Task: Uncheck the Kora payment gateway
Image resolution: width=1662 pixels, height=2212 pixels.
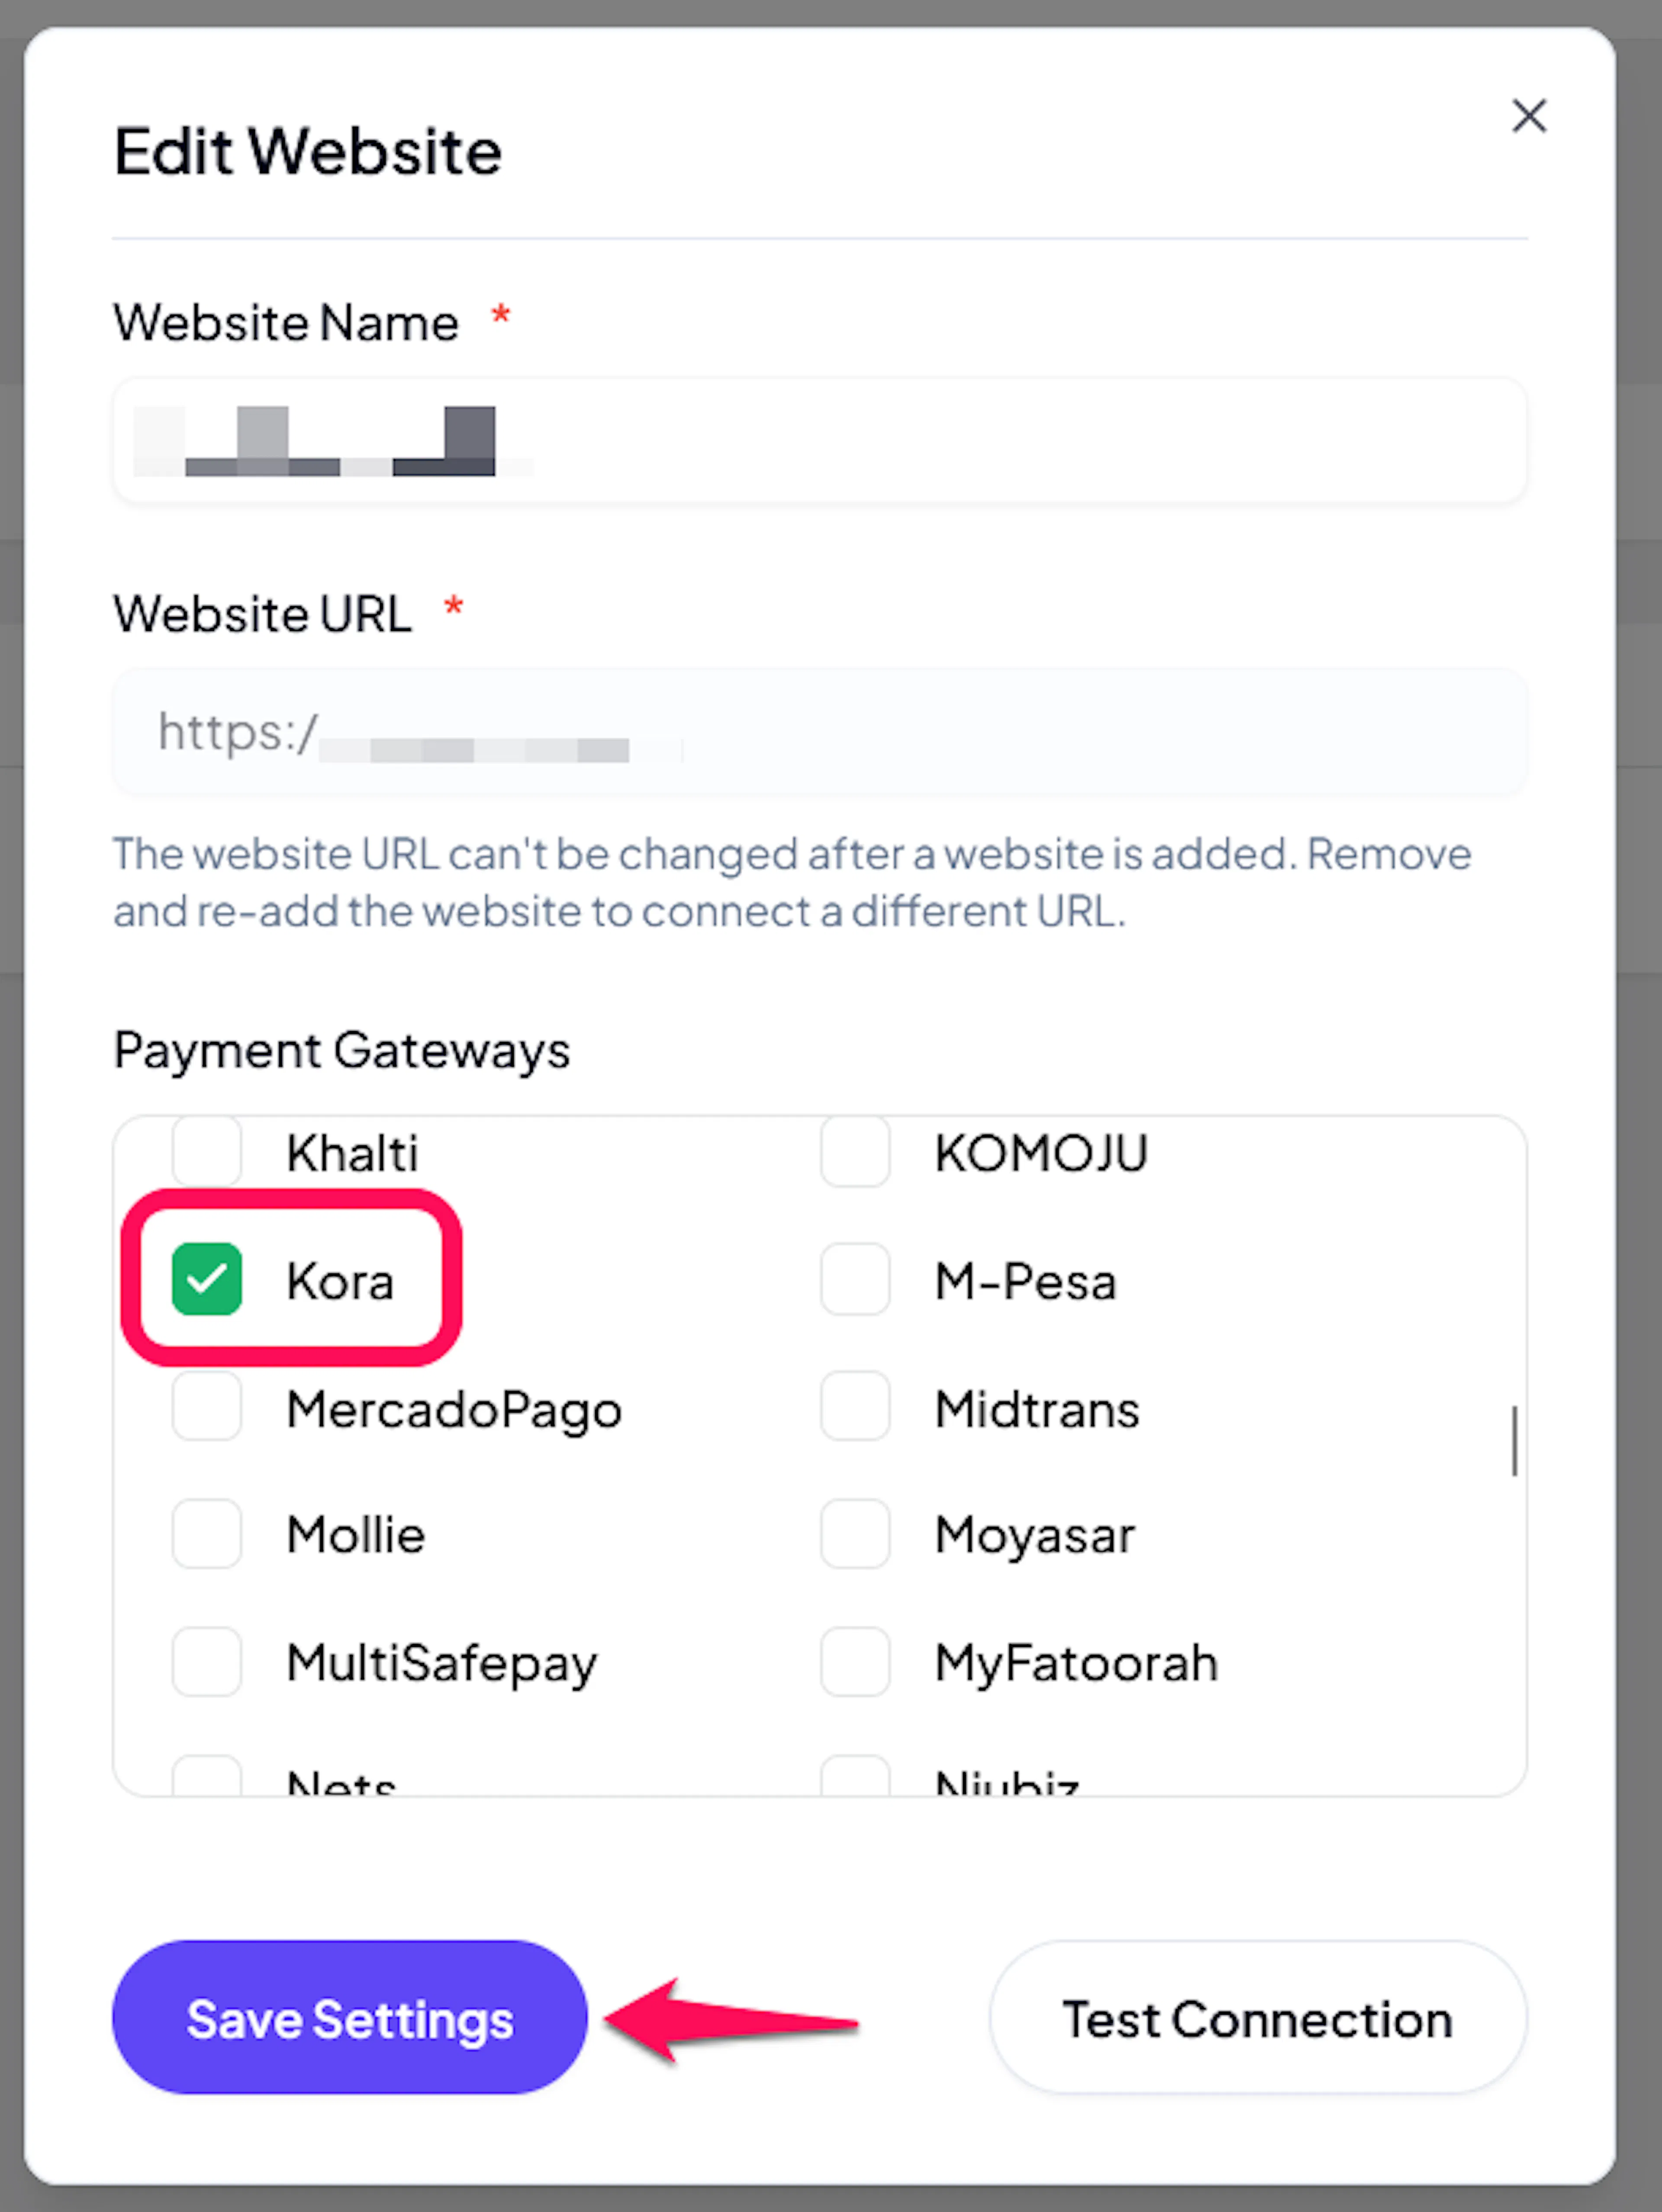Action: coord(207,1279)
